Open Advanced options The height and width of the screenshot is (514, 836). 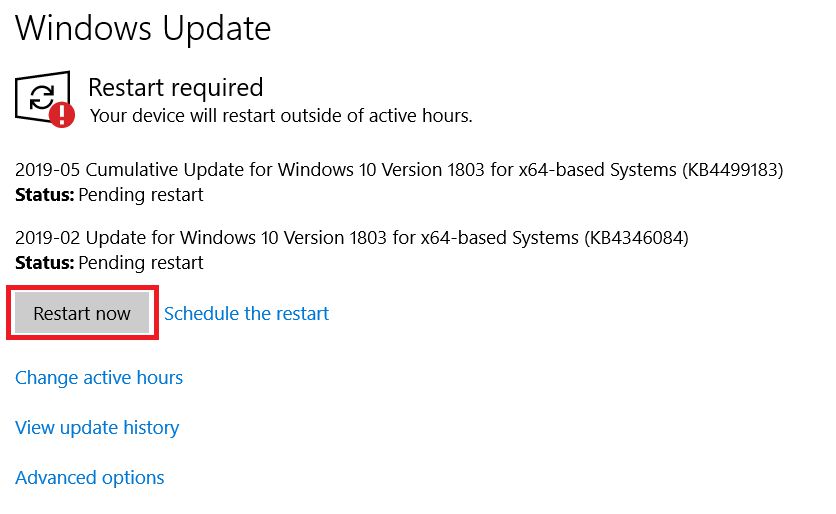90,477
